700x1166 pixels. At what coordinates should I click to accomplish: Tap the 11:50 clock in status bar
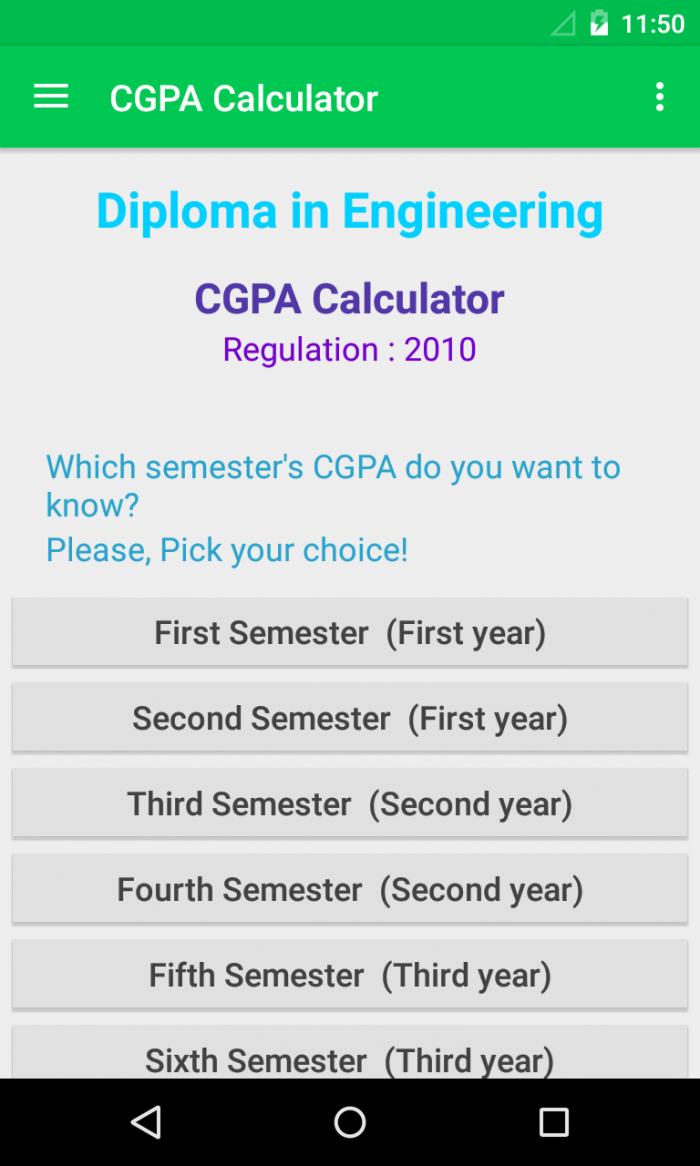653,23
